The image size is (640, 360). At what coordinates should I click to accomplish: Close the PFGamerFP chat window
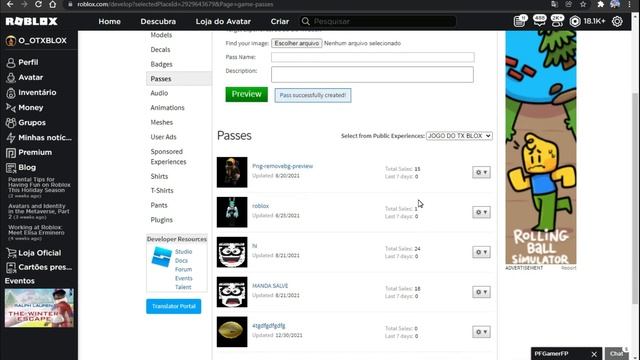594,354
